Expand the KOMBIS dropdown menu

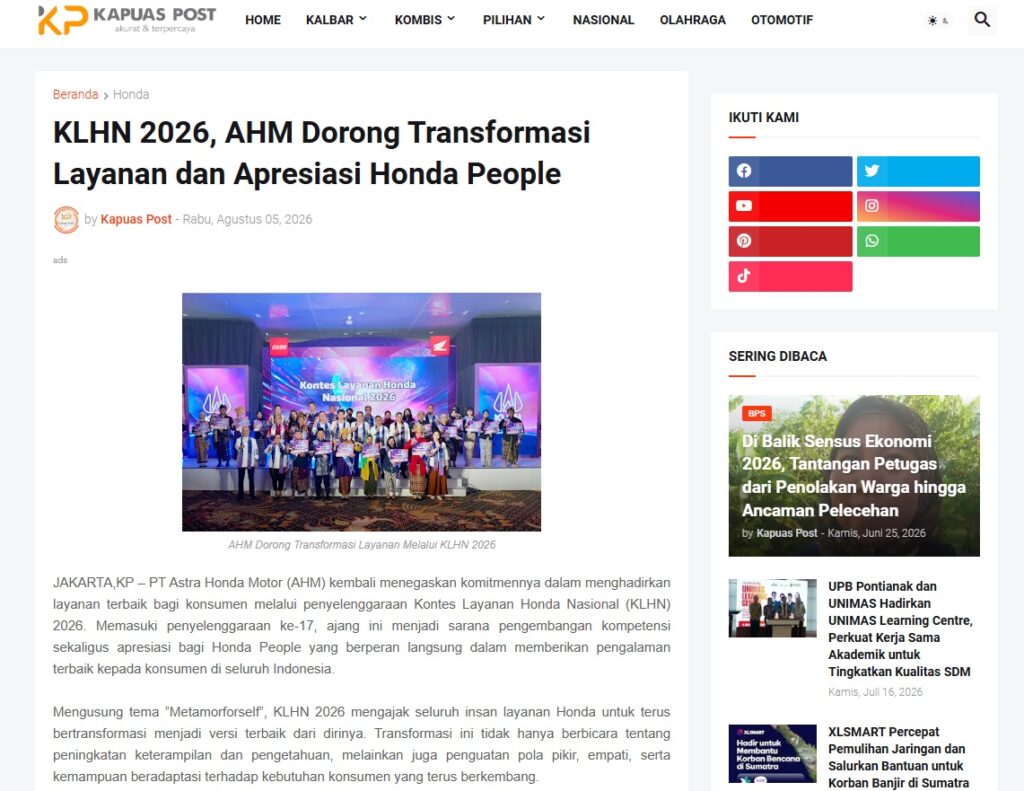(424, 20)
